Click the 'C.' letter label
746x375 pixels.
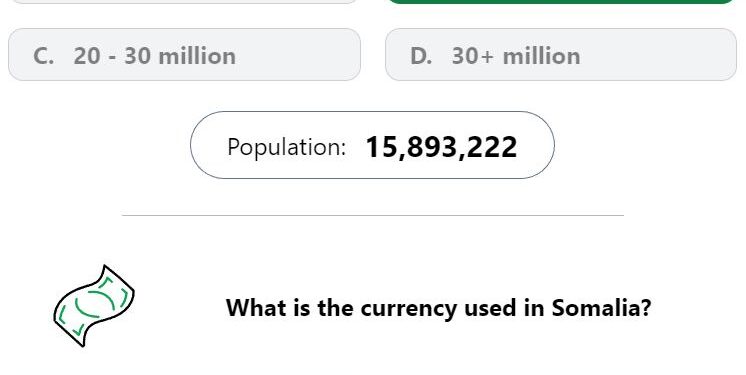[x=43, y=56]
